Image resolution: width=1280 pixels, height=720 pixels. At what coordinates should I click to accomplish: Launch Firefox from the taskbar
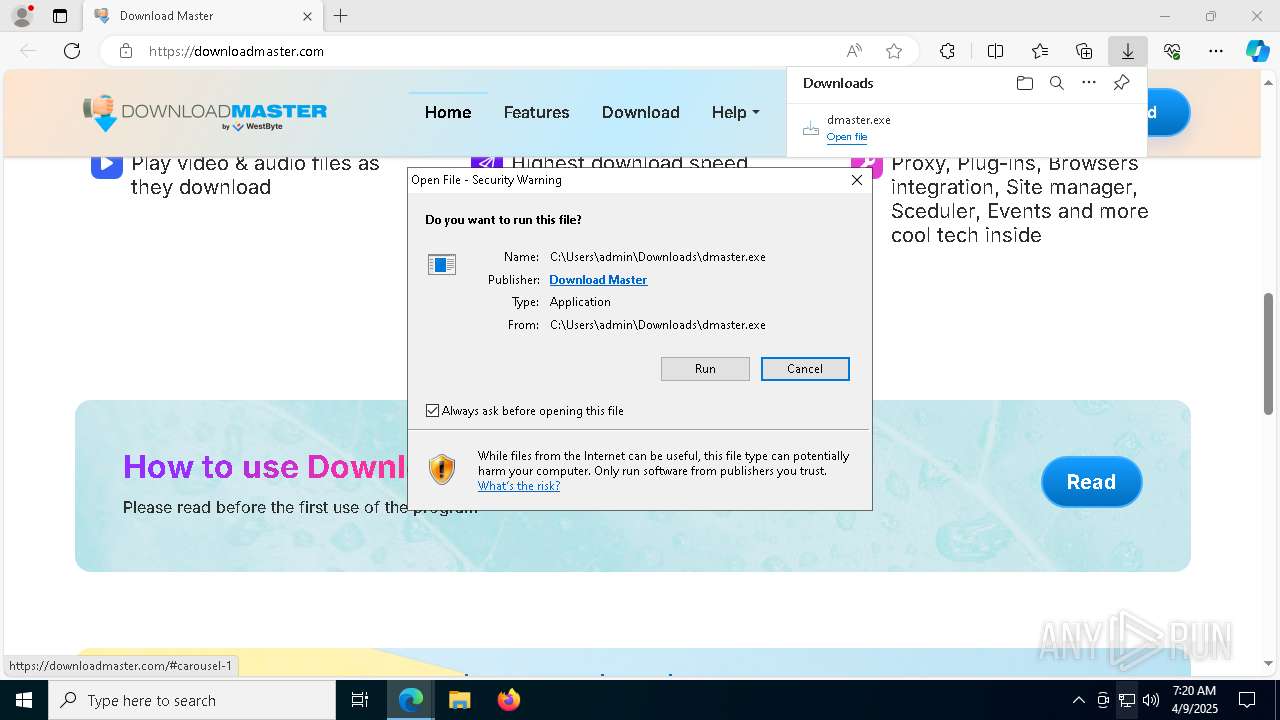click(509, 700)
